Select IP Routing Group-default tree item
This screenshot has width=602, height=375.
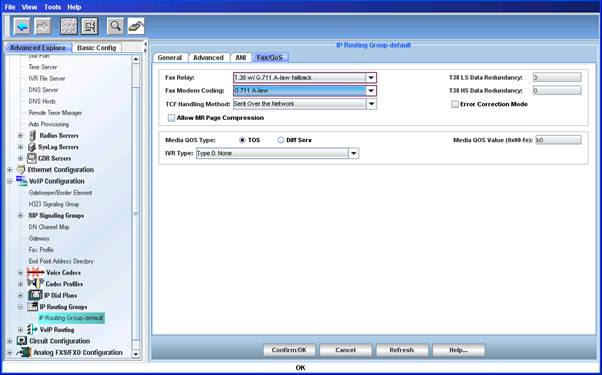tap(71, 318)
